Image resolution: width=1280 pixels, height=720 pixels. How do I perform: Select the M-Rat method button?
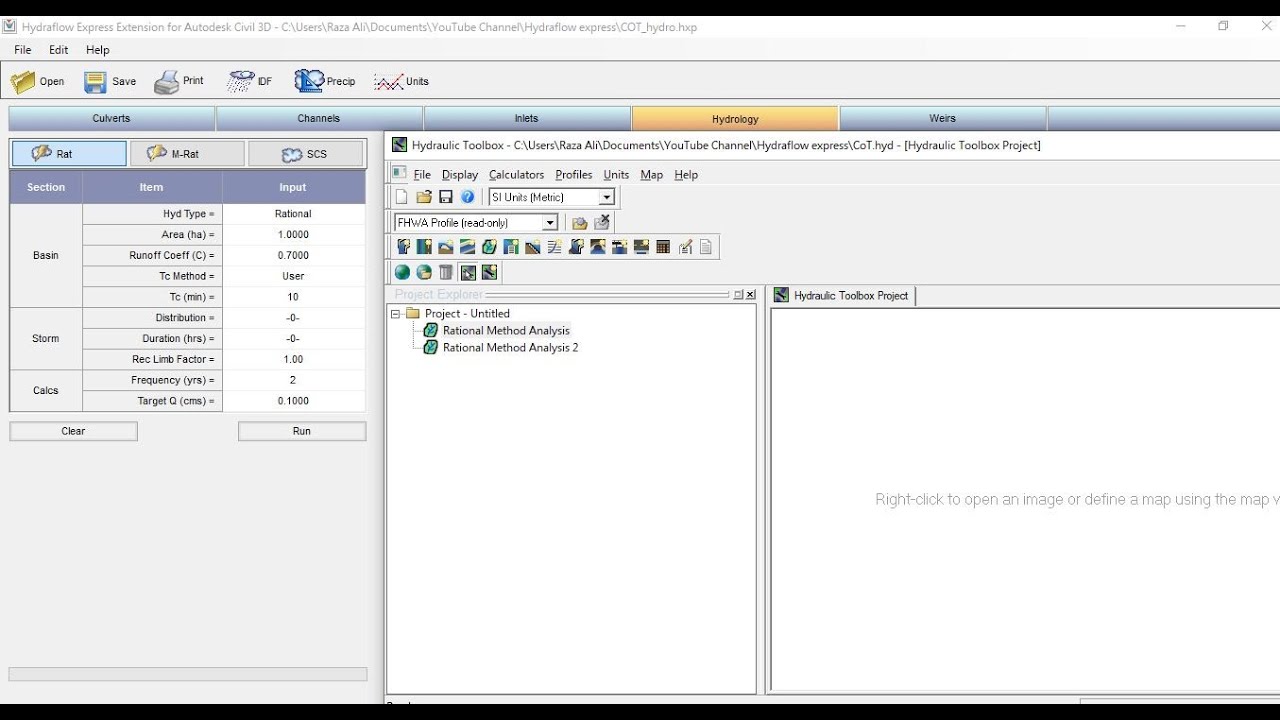pyautogui.click(x=187, y=154)
